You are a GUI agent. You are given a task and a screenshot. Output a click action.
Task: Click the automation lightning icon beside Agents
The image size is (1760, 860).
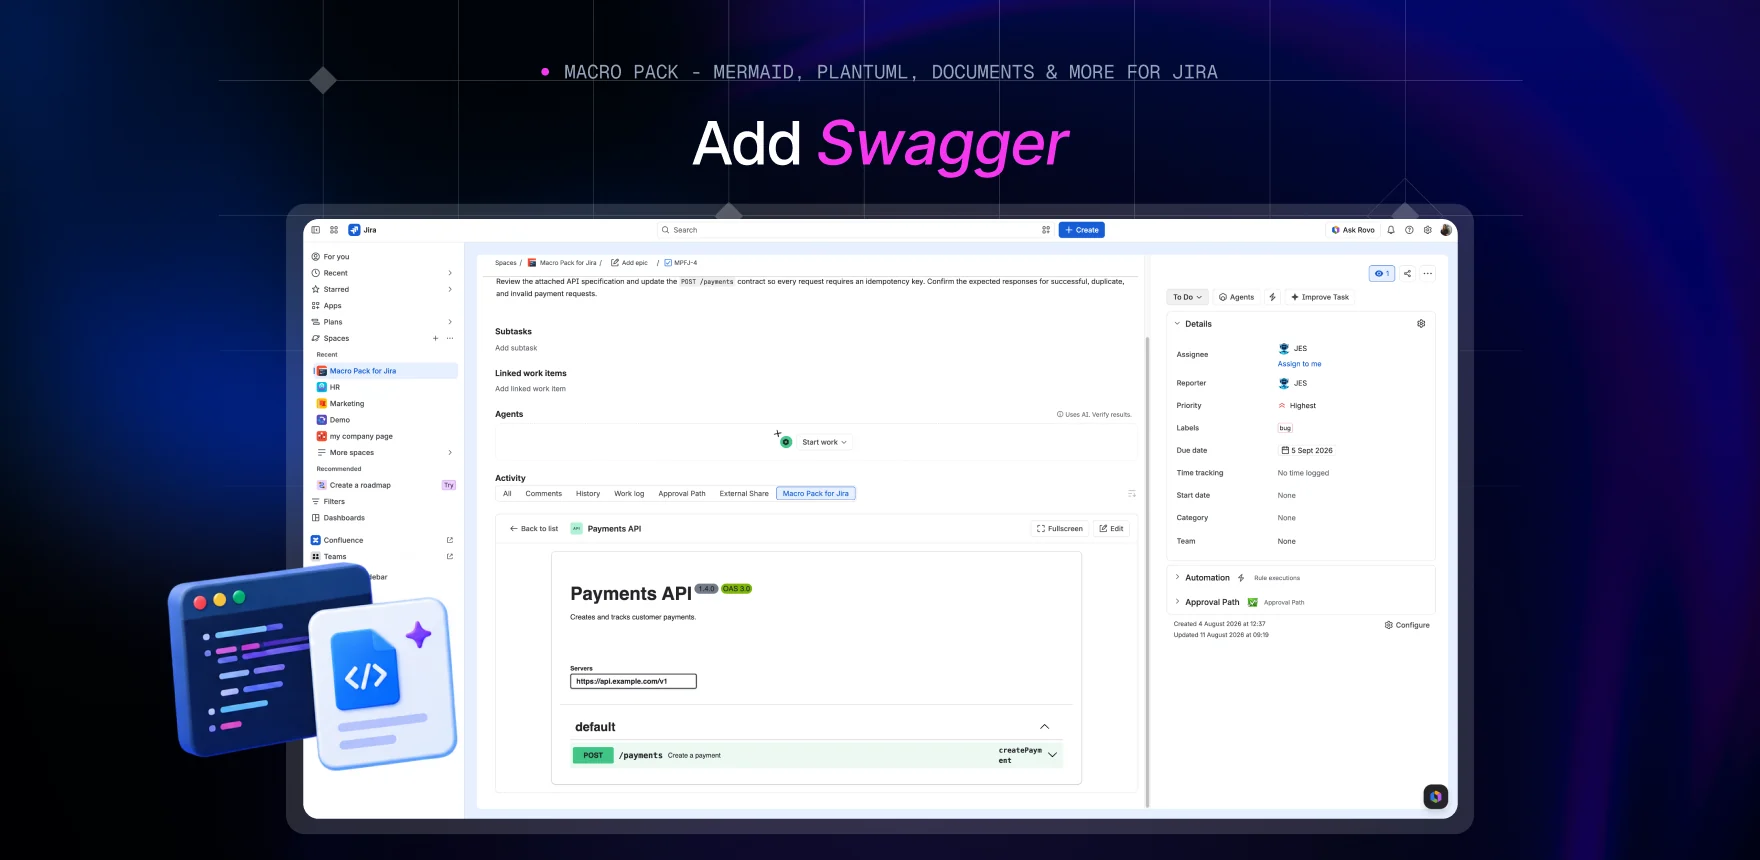point(1272,297)
